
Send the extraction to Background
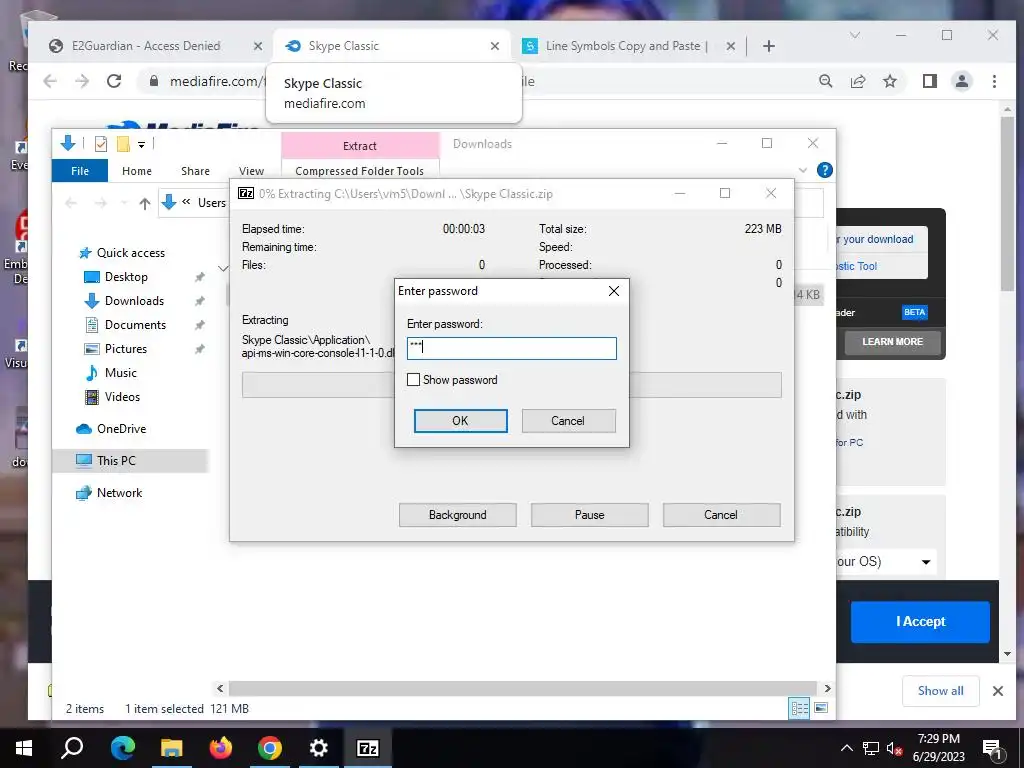pyautogui.click(x=458, y=515)
